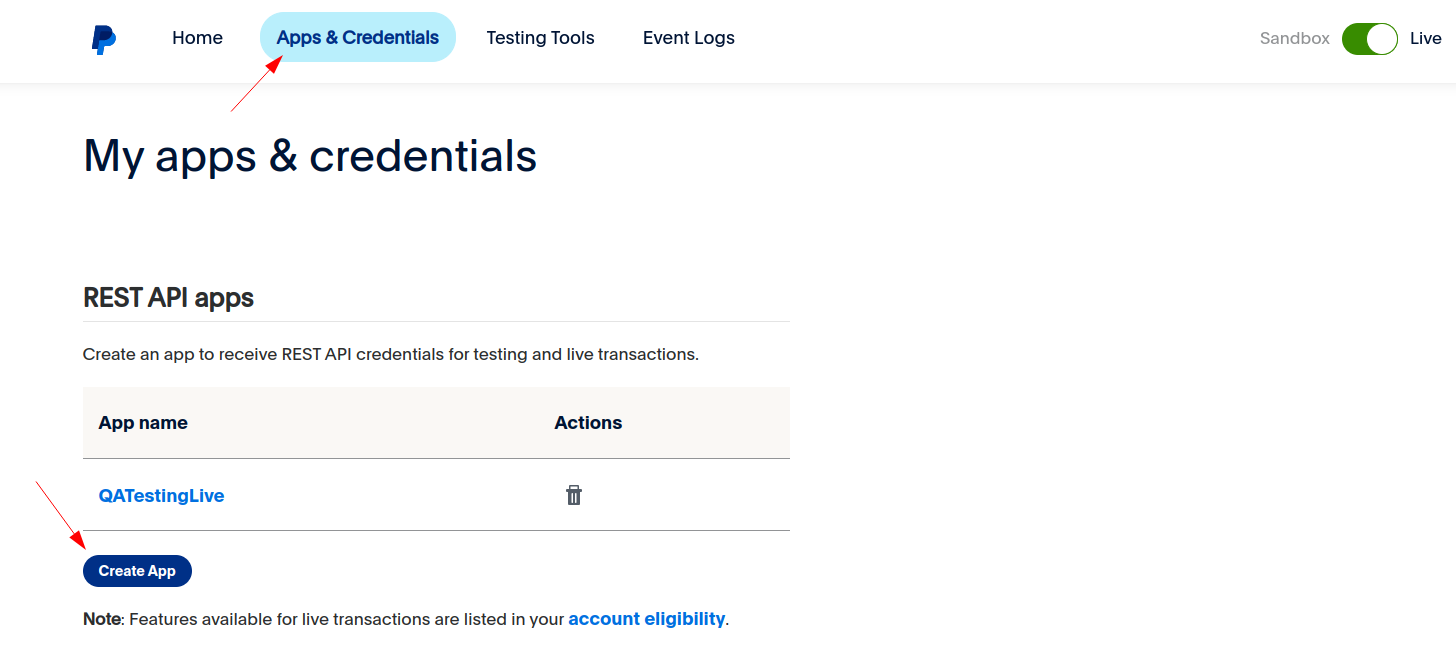Image resolution: width=1456 pixels, height=657 pixels.
Task: Click the bold Note label below Create App
Action: tap(102, 619)
